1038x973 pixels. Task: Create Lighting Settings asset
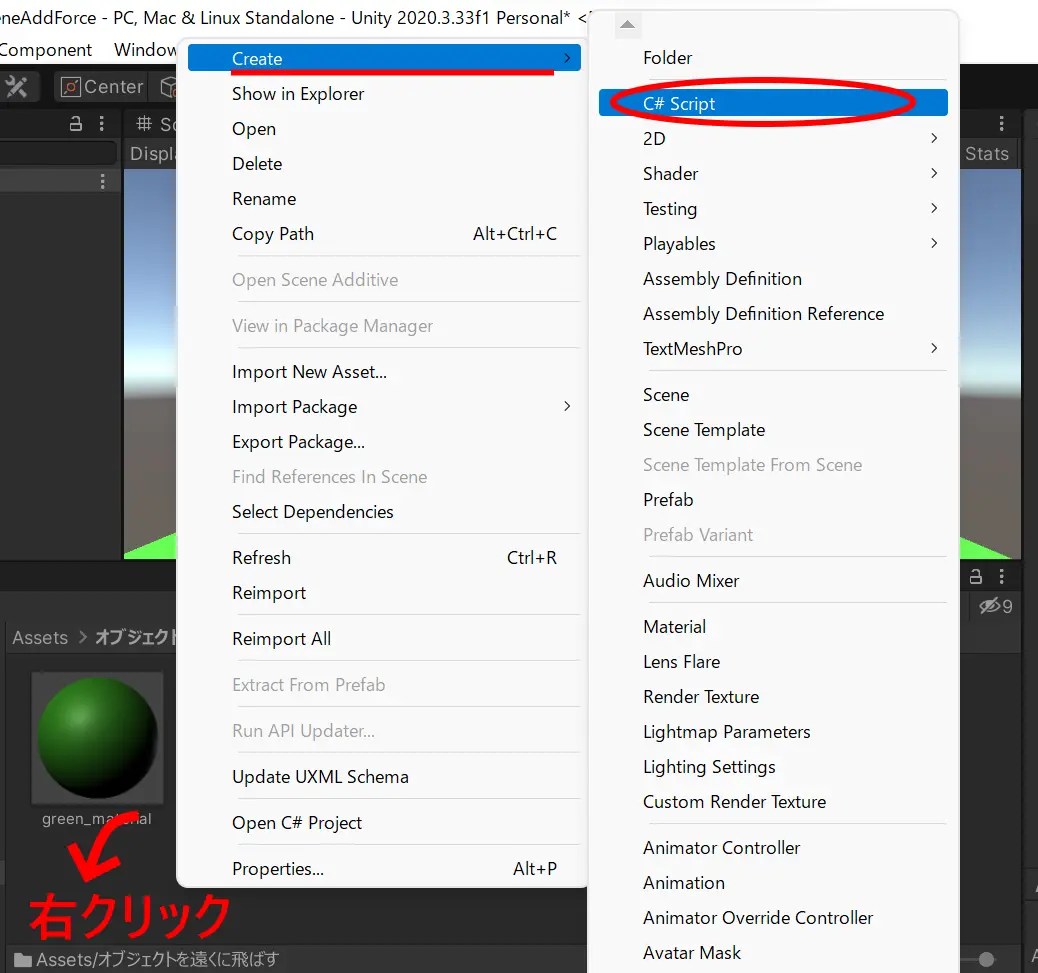pyautogui.click(x=773, y=767)
